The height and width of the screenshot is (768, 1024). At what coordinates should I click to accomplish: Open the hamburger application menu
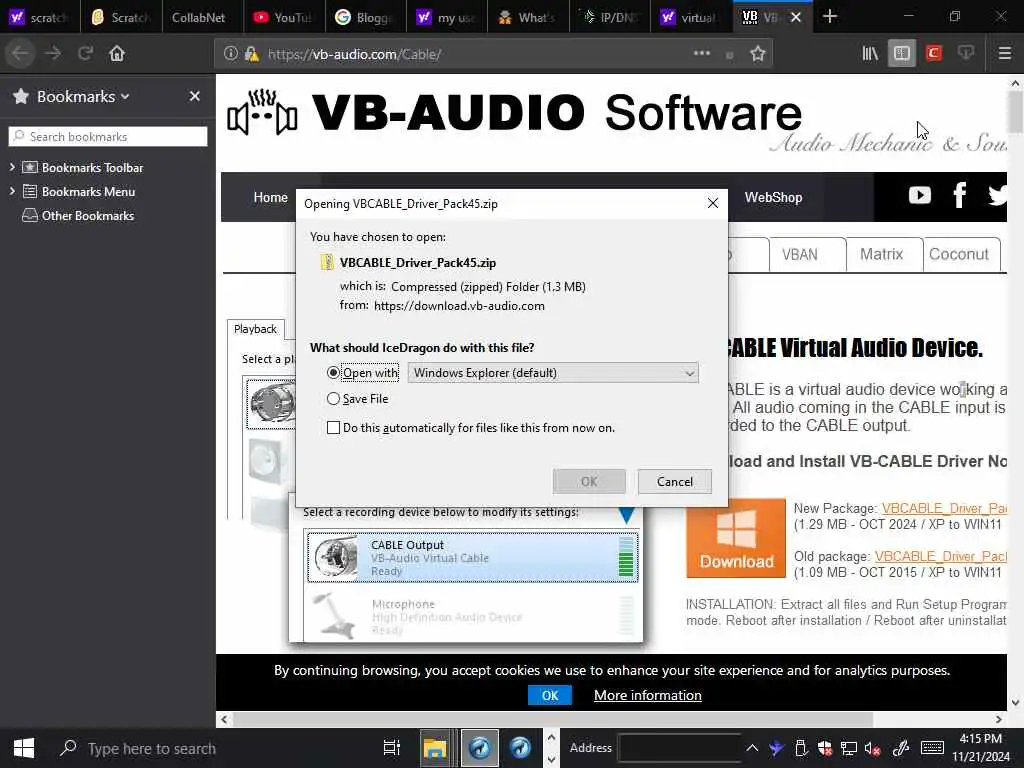pos(1005,54)
